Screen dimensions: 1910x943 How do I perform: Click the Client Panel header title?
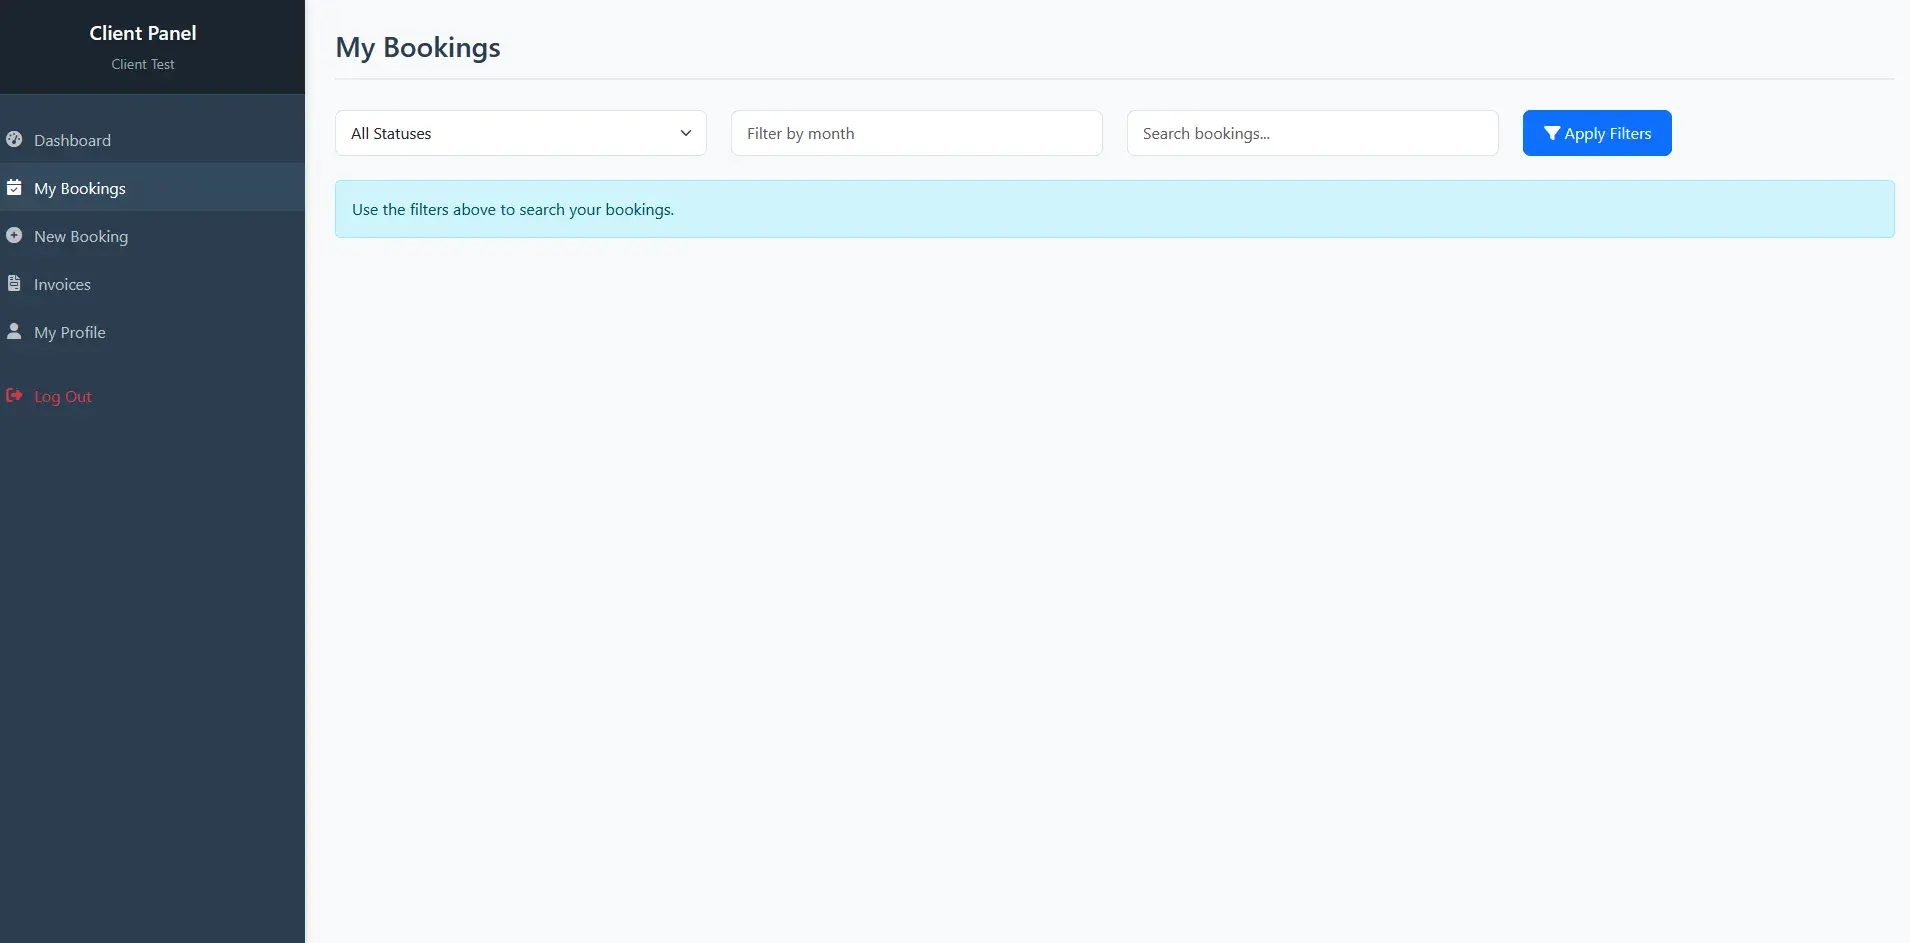(x=143, y=33)
